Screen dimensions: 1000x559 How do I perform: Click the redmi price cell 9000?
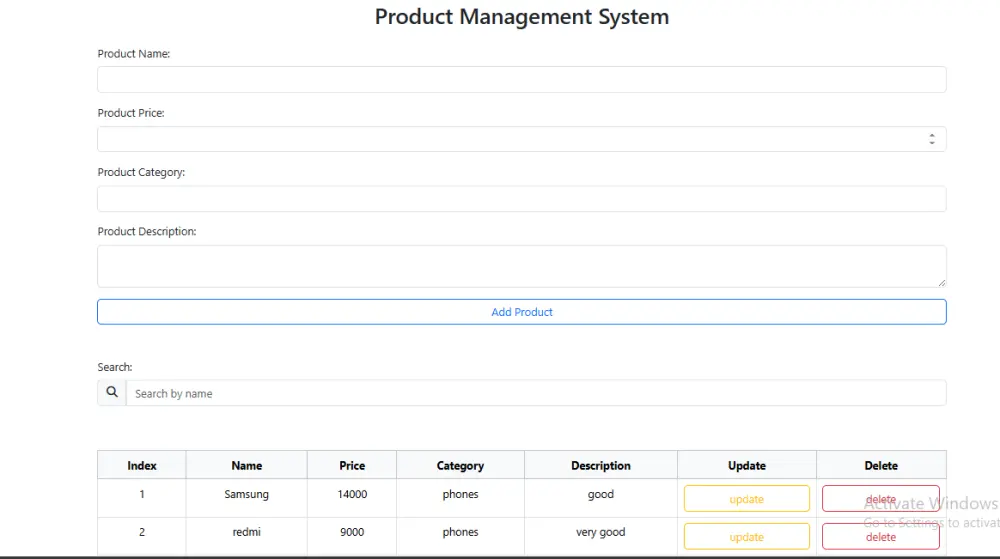(352, 532)
